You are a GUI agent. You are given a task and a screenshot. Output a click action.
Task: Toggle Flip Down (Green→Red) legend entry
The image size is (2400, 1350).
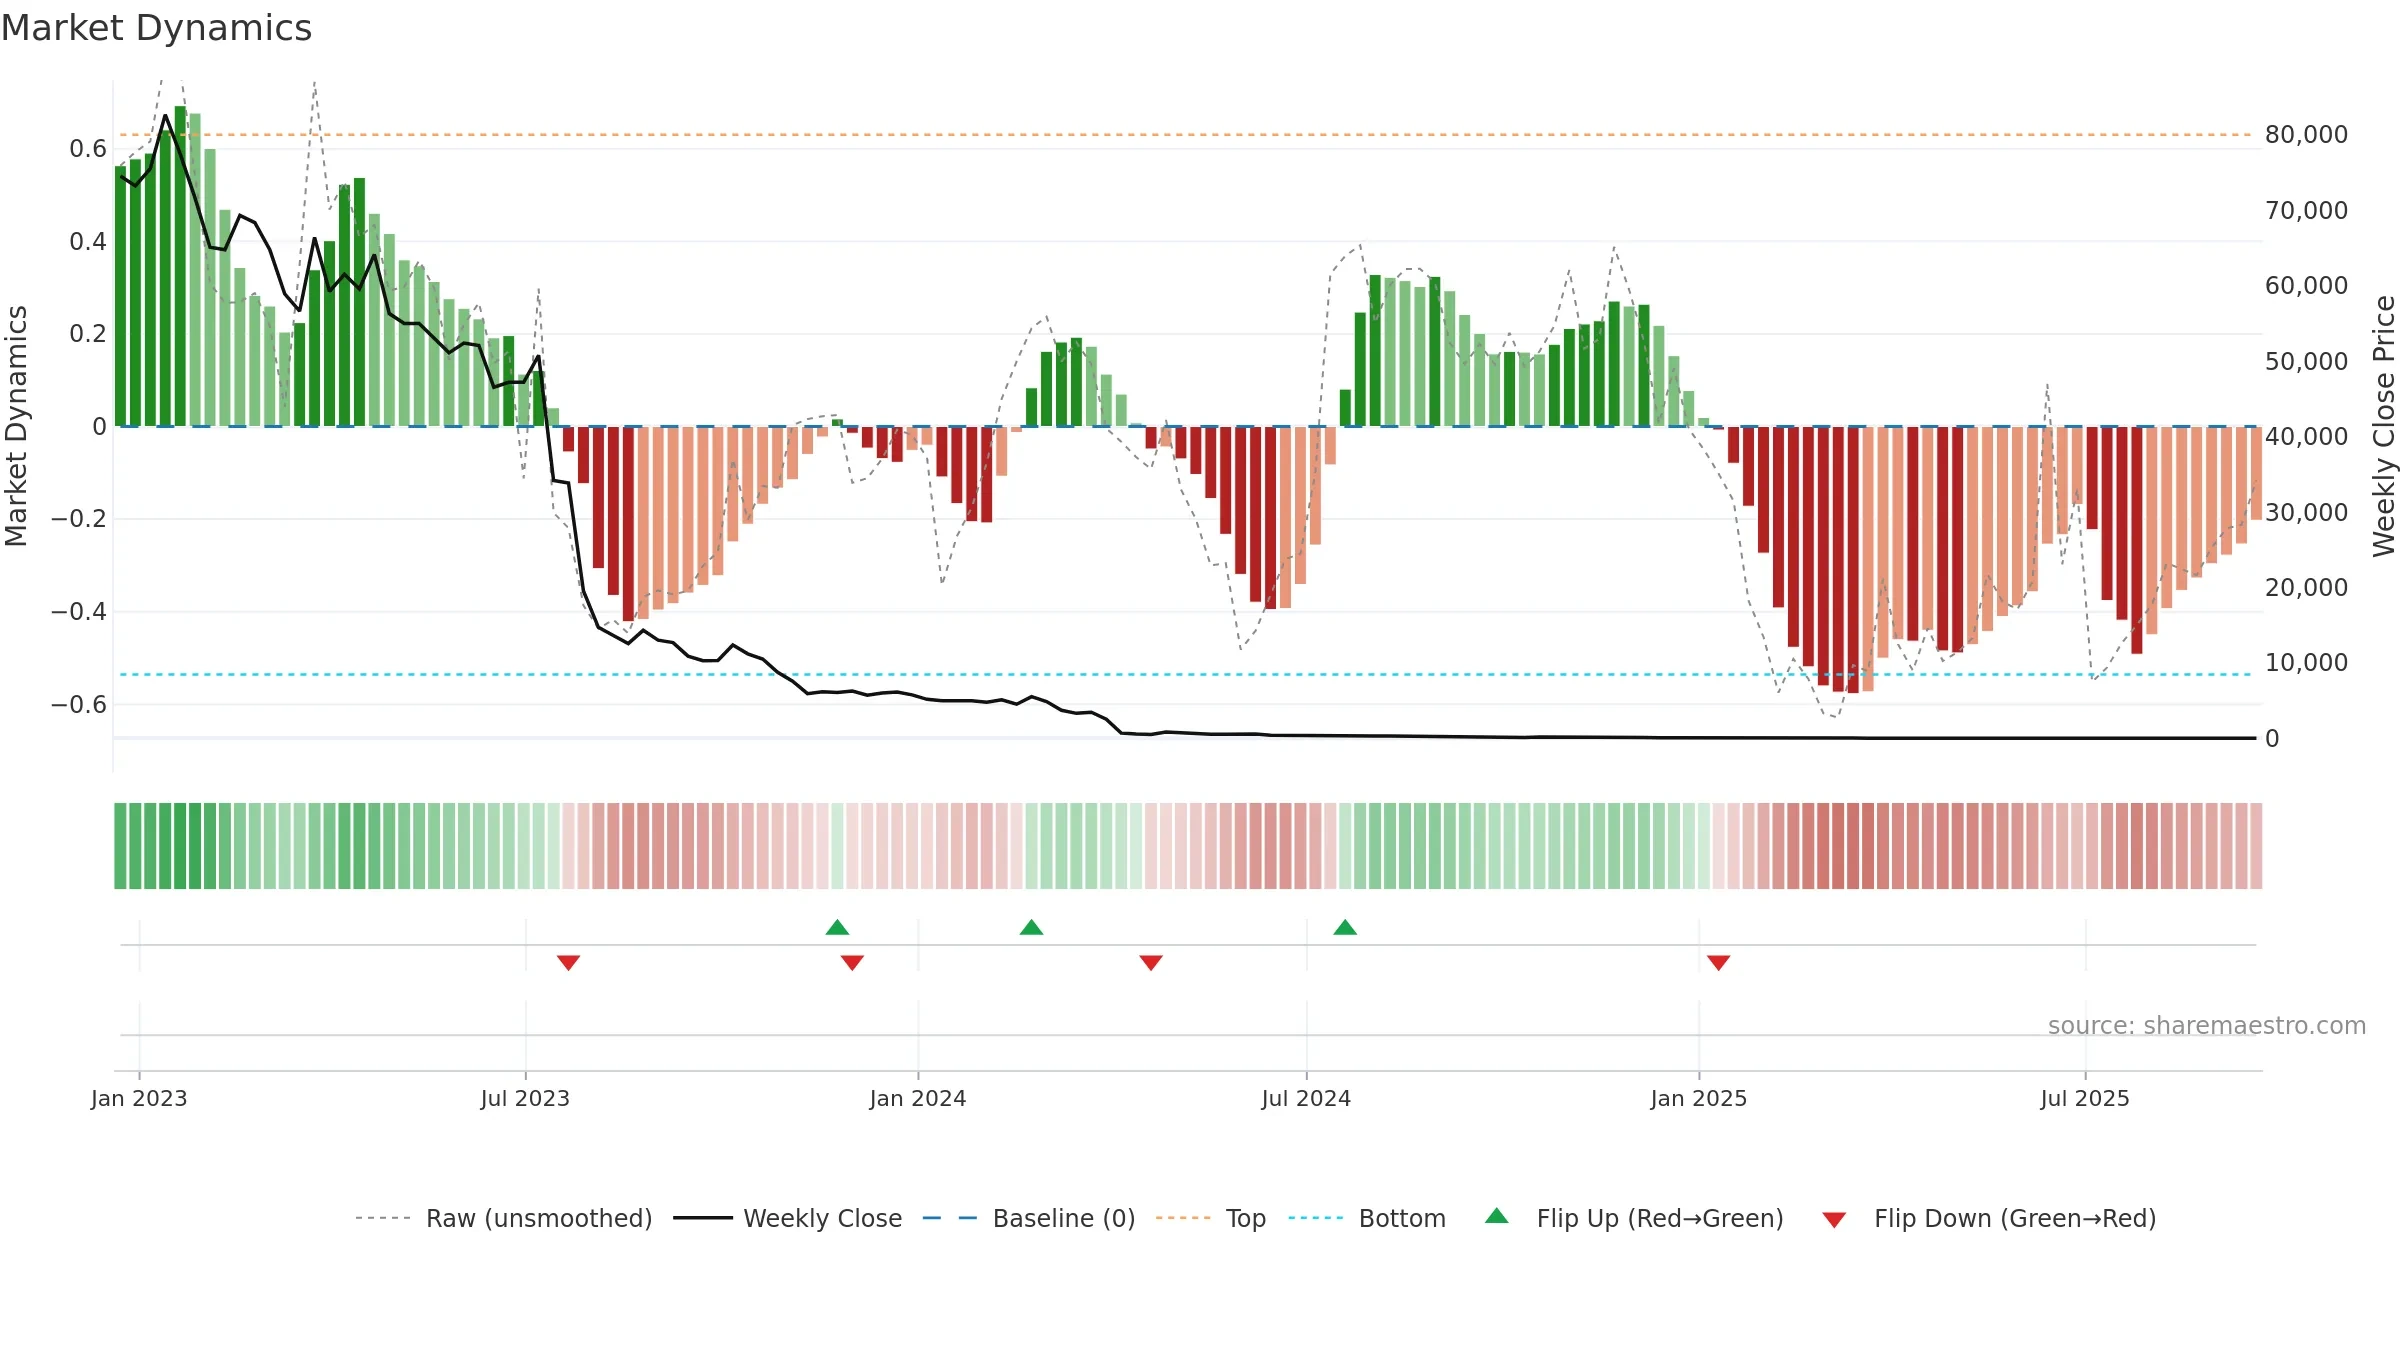(1988, 1218)
